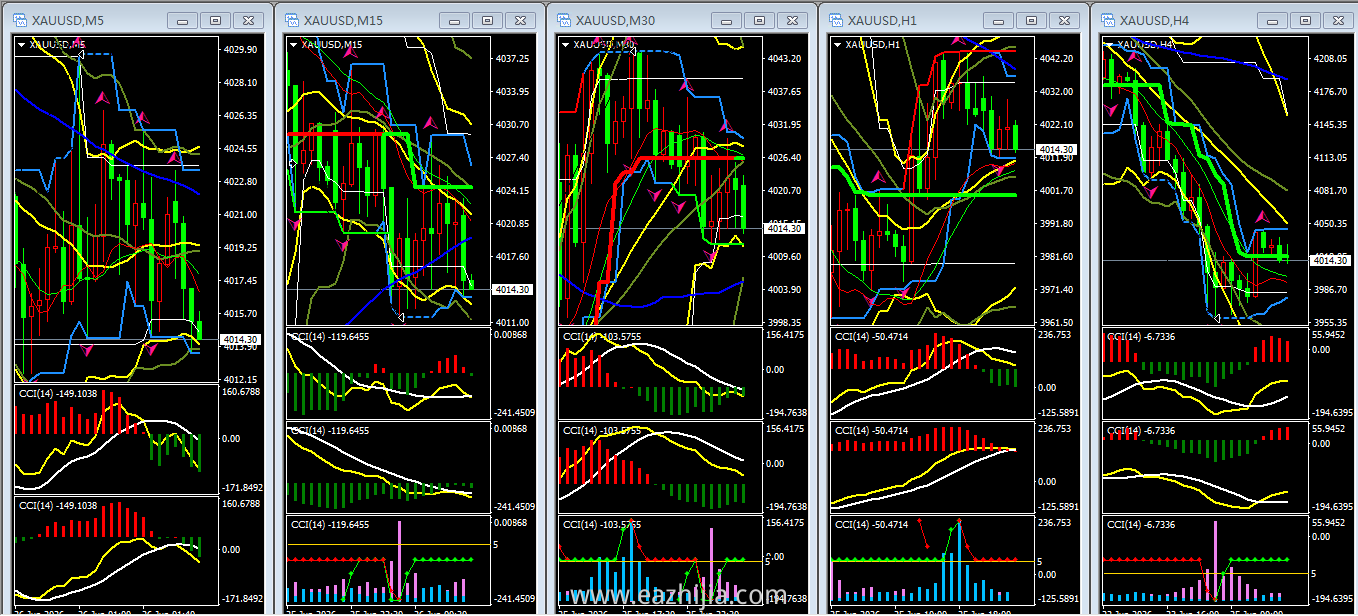This screenshot has height=616, width=1358.
Task: Select the XAUUSD,M5 window title text
Action: (x=69, y=20)
